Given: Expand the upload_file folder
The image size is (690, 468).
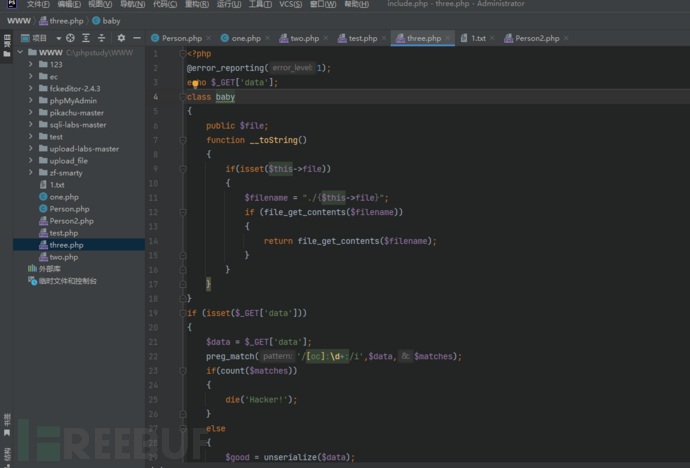Looking at the screenshot, I should click(31, 161).
